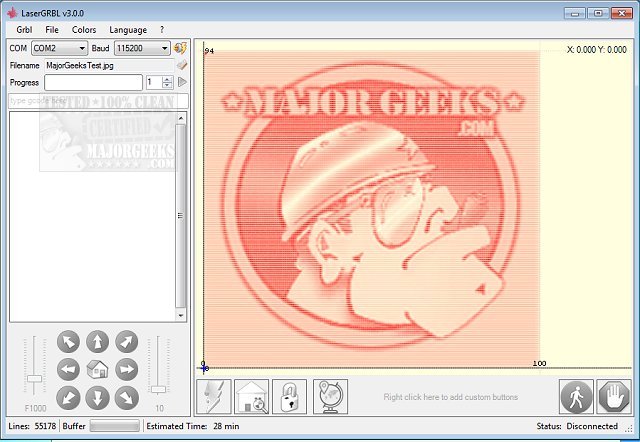The height and width of the screenshot is (442, 640).
Task: Increase the run count with stepper up arrow
Action: [x=167, y=79]
